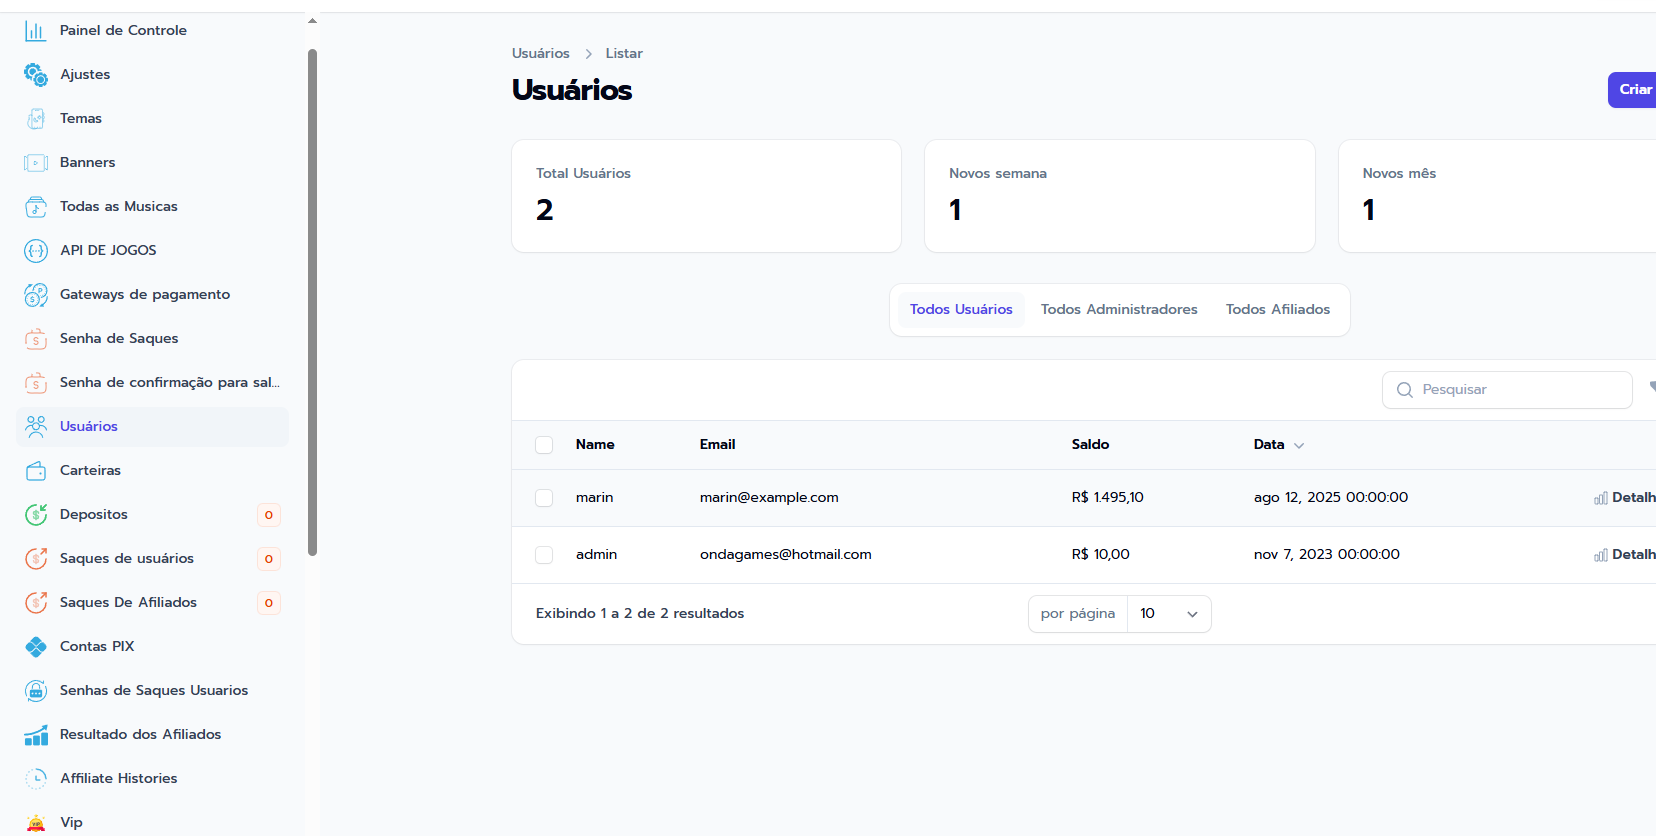The width and height of the screenshot is (1656, 836).
Task: Check the marin row checkbox
Action: click(544, 498)
